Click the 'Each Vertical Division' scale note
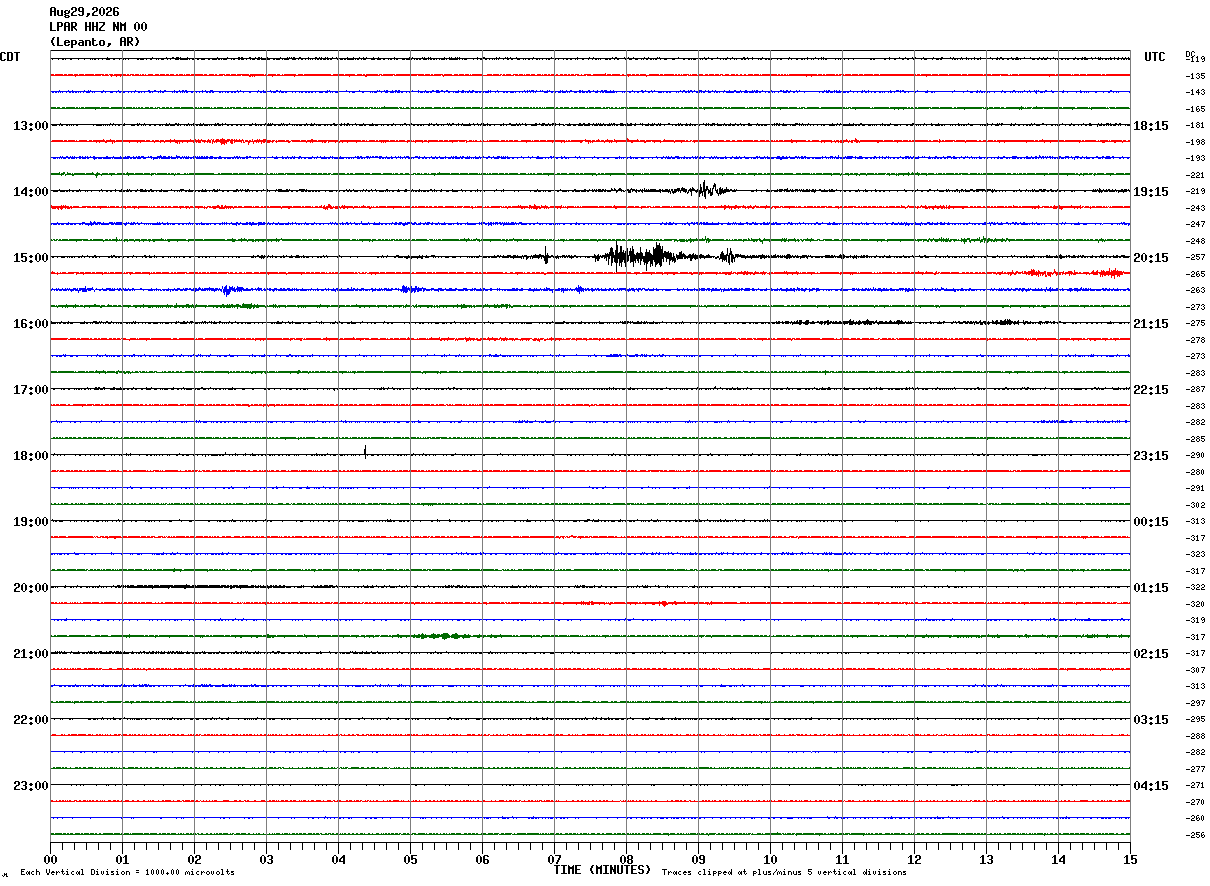Viewport: 1210px width, 886px height. coord(127,872)
